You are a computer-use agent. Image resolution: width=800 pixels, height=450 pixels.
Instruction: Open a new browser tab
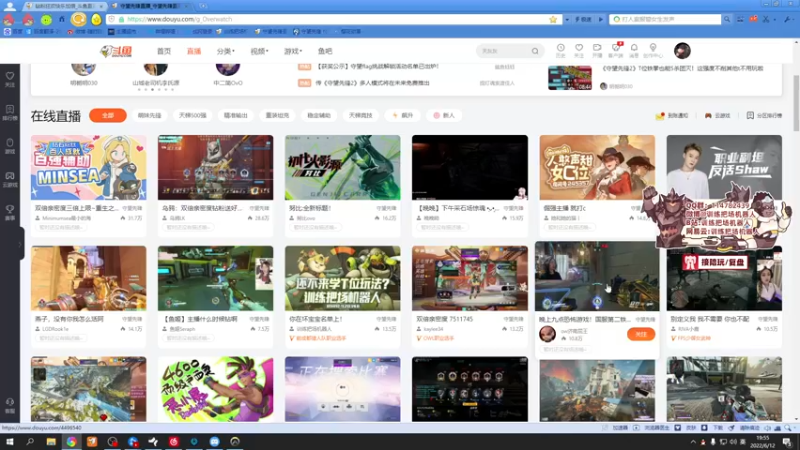coord(203,6)
